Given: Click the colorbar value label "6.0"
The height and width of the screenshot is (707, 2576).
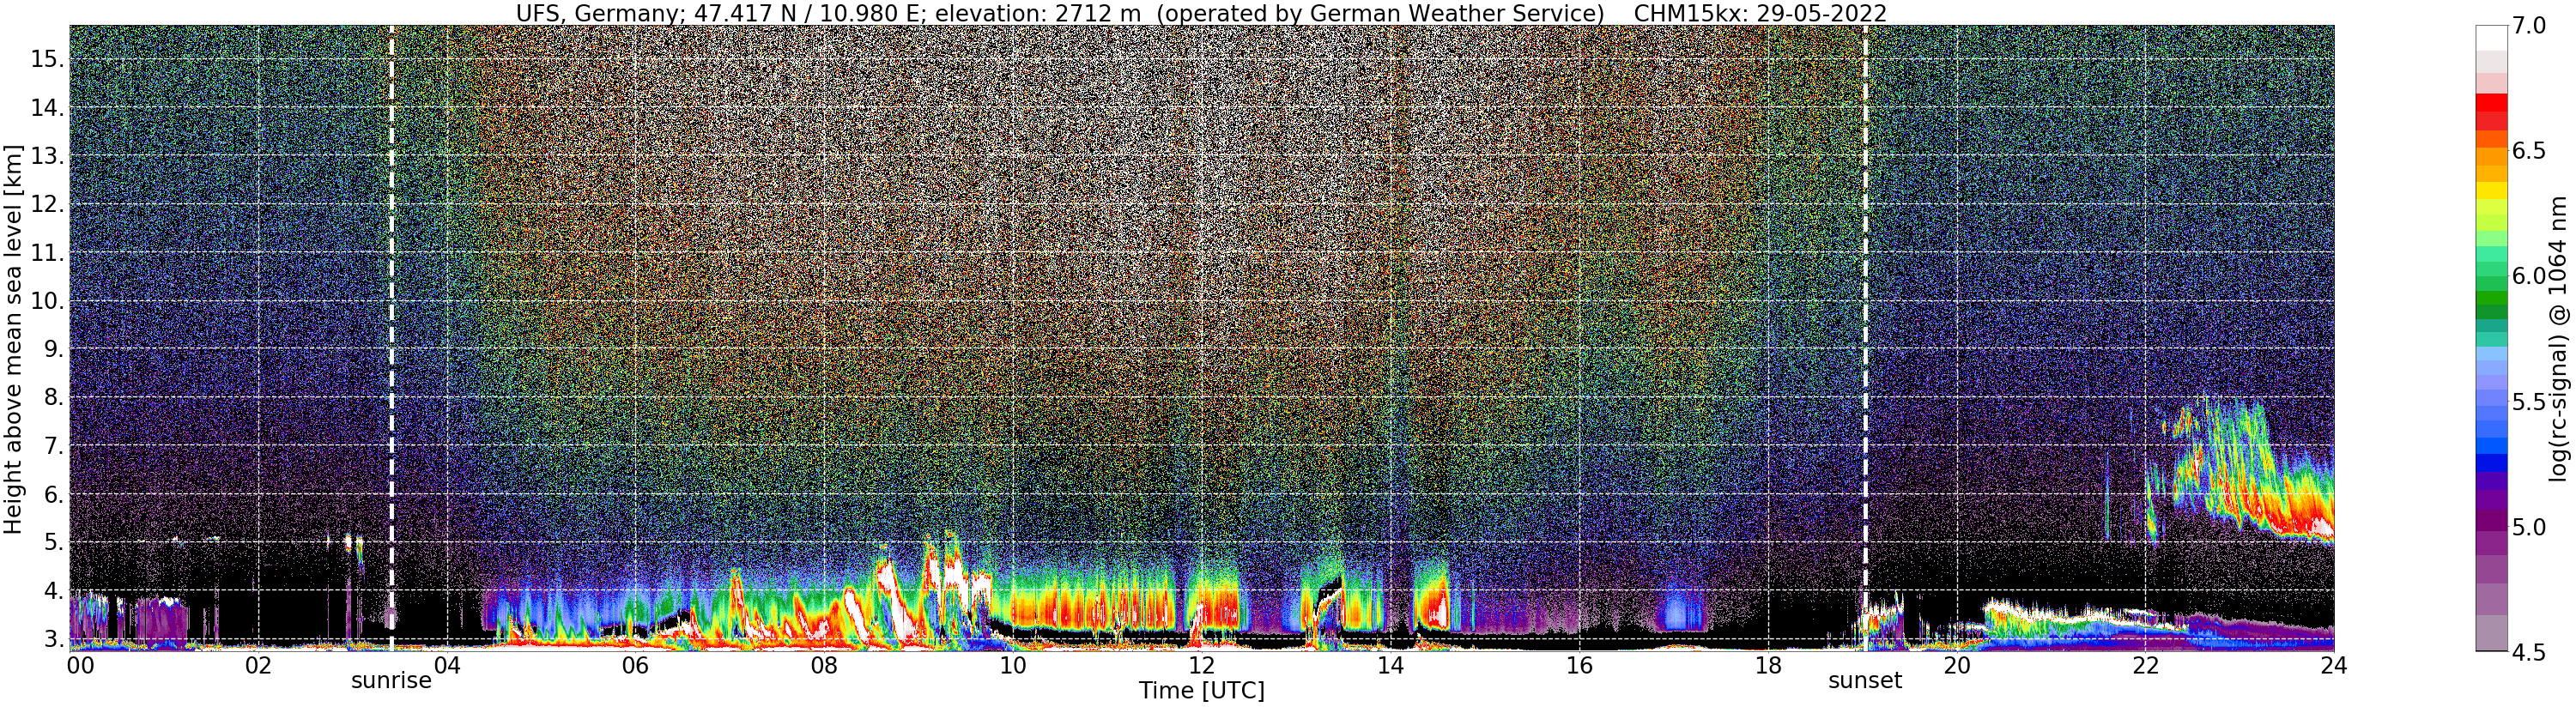Looking at the screenshot, I should 2528,276.
